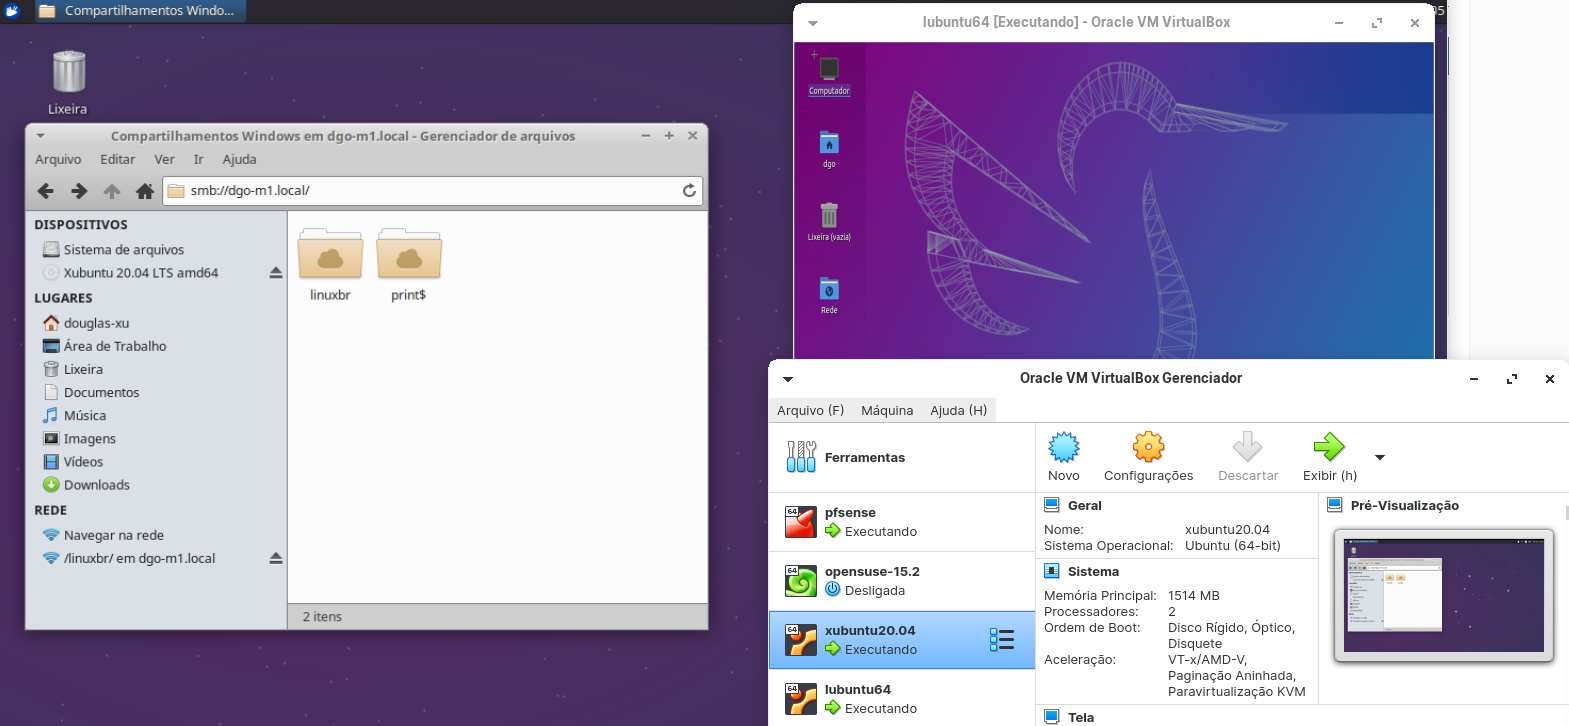
Task: Click Lixeira (vazia) icon in lubuntu64 VM
Action: 829,223
